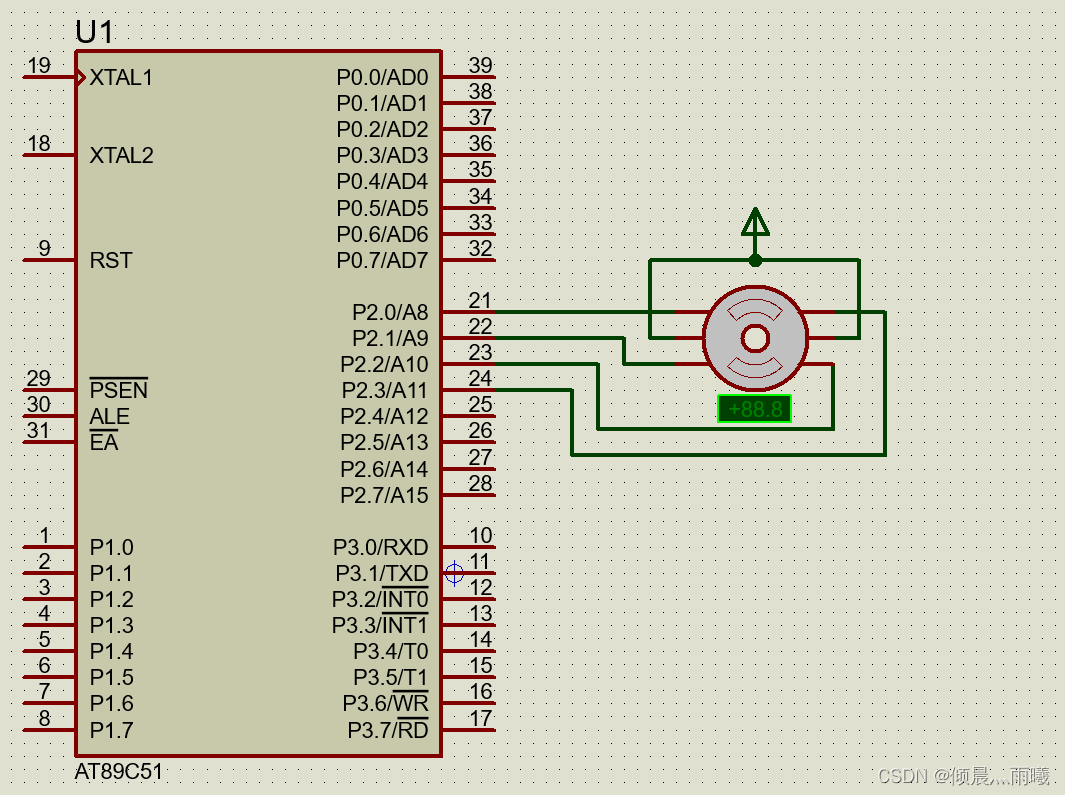Viewport: 1065px width, 795px height.
Task: Click the P3.5/T1 pin label
Action: (x=391, y=677)
